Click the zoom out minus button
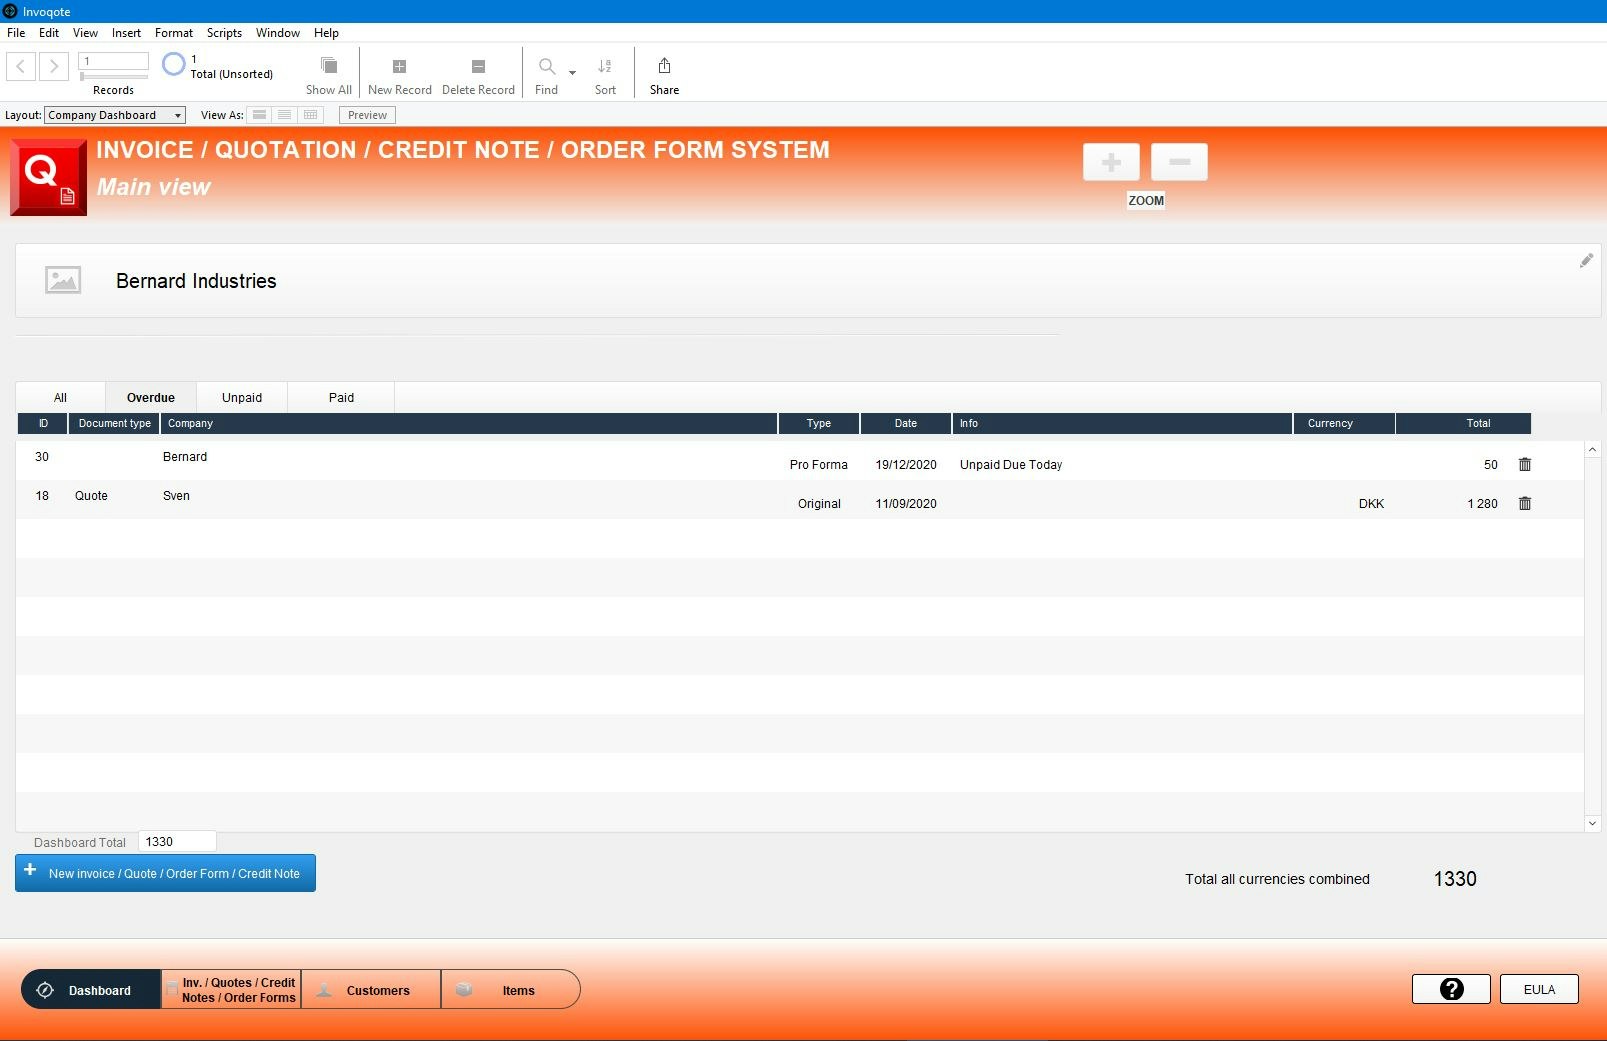The image size is (1607, 1041). [x=1179, y=162]
